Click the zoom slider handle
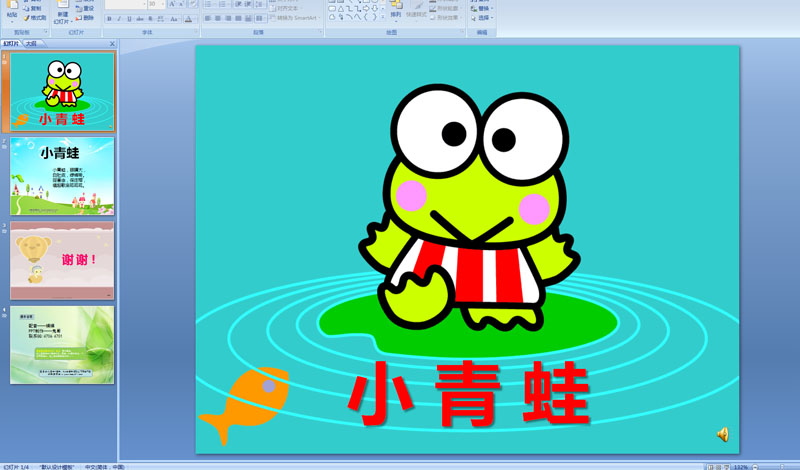This screenshot has height=470, width=800. 782,467
